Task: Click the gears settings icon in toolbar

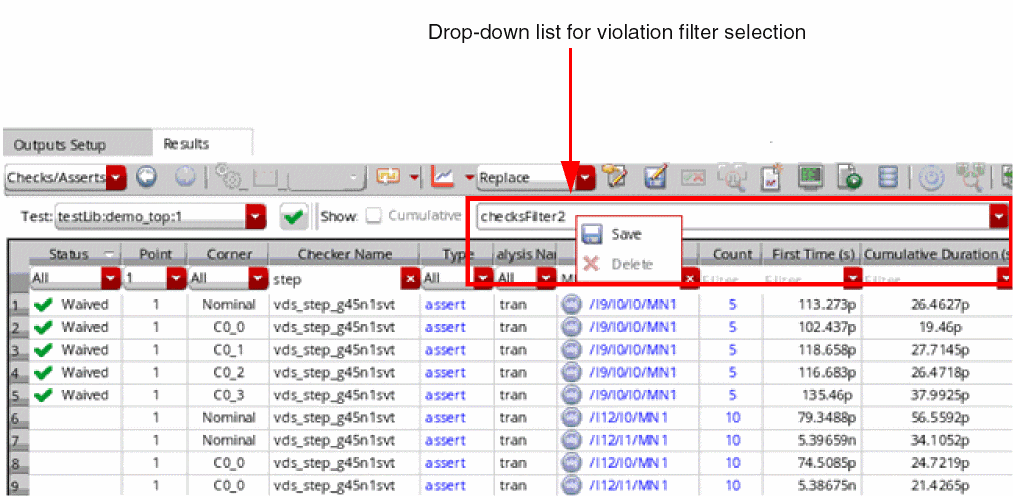Action: 227,176
